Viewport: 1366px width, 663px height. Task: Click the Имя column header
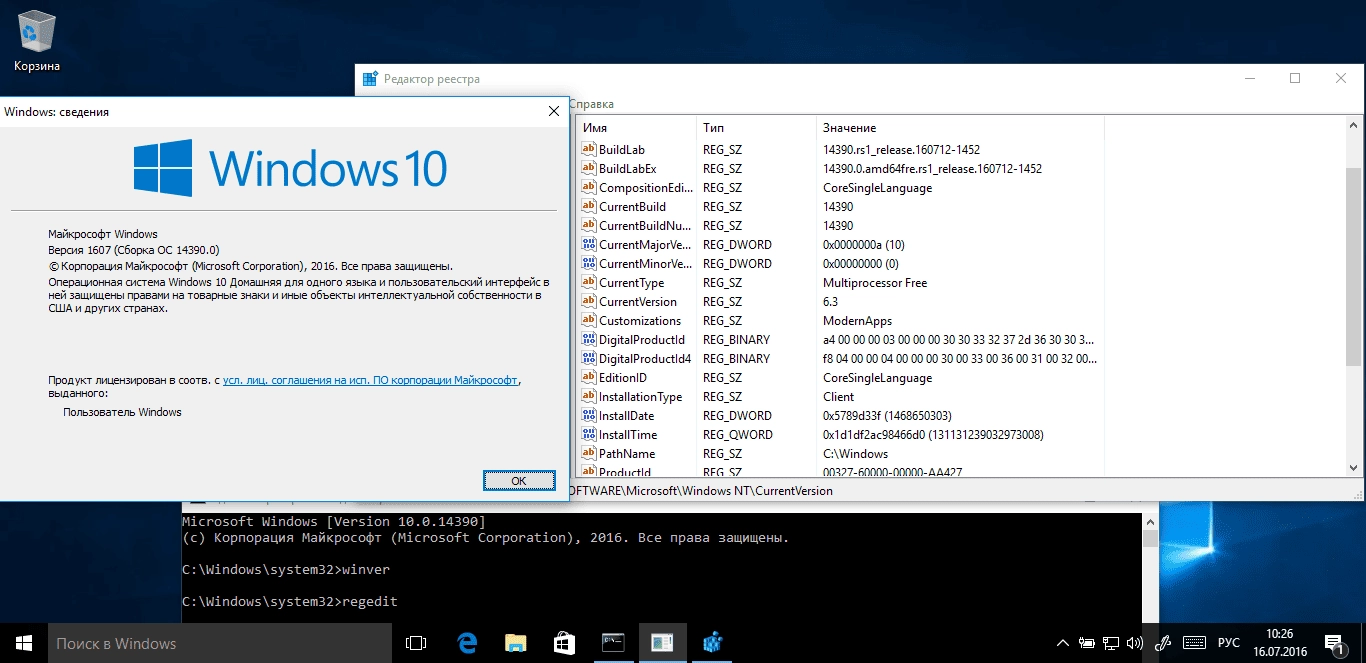pos(636,128)
